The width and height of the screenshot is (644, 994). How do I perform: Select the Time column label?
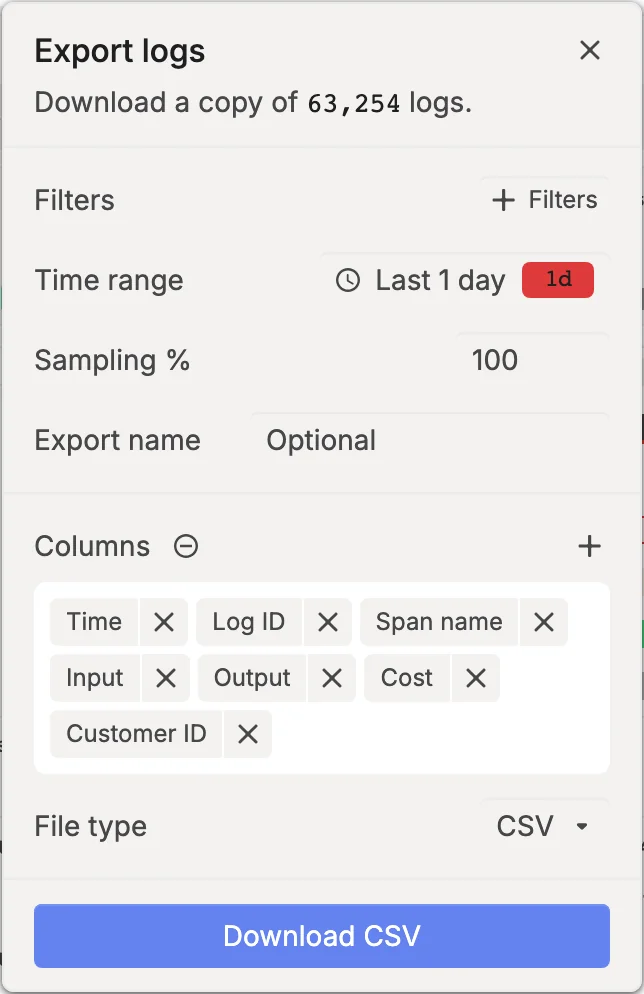tap(94, 622)
